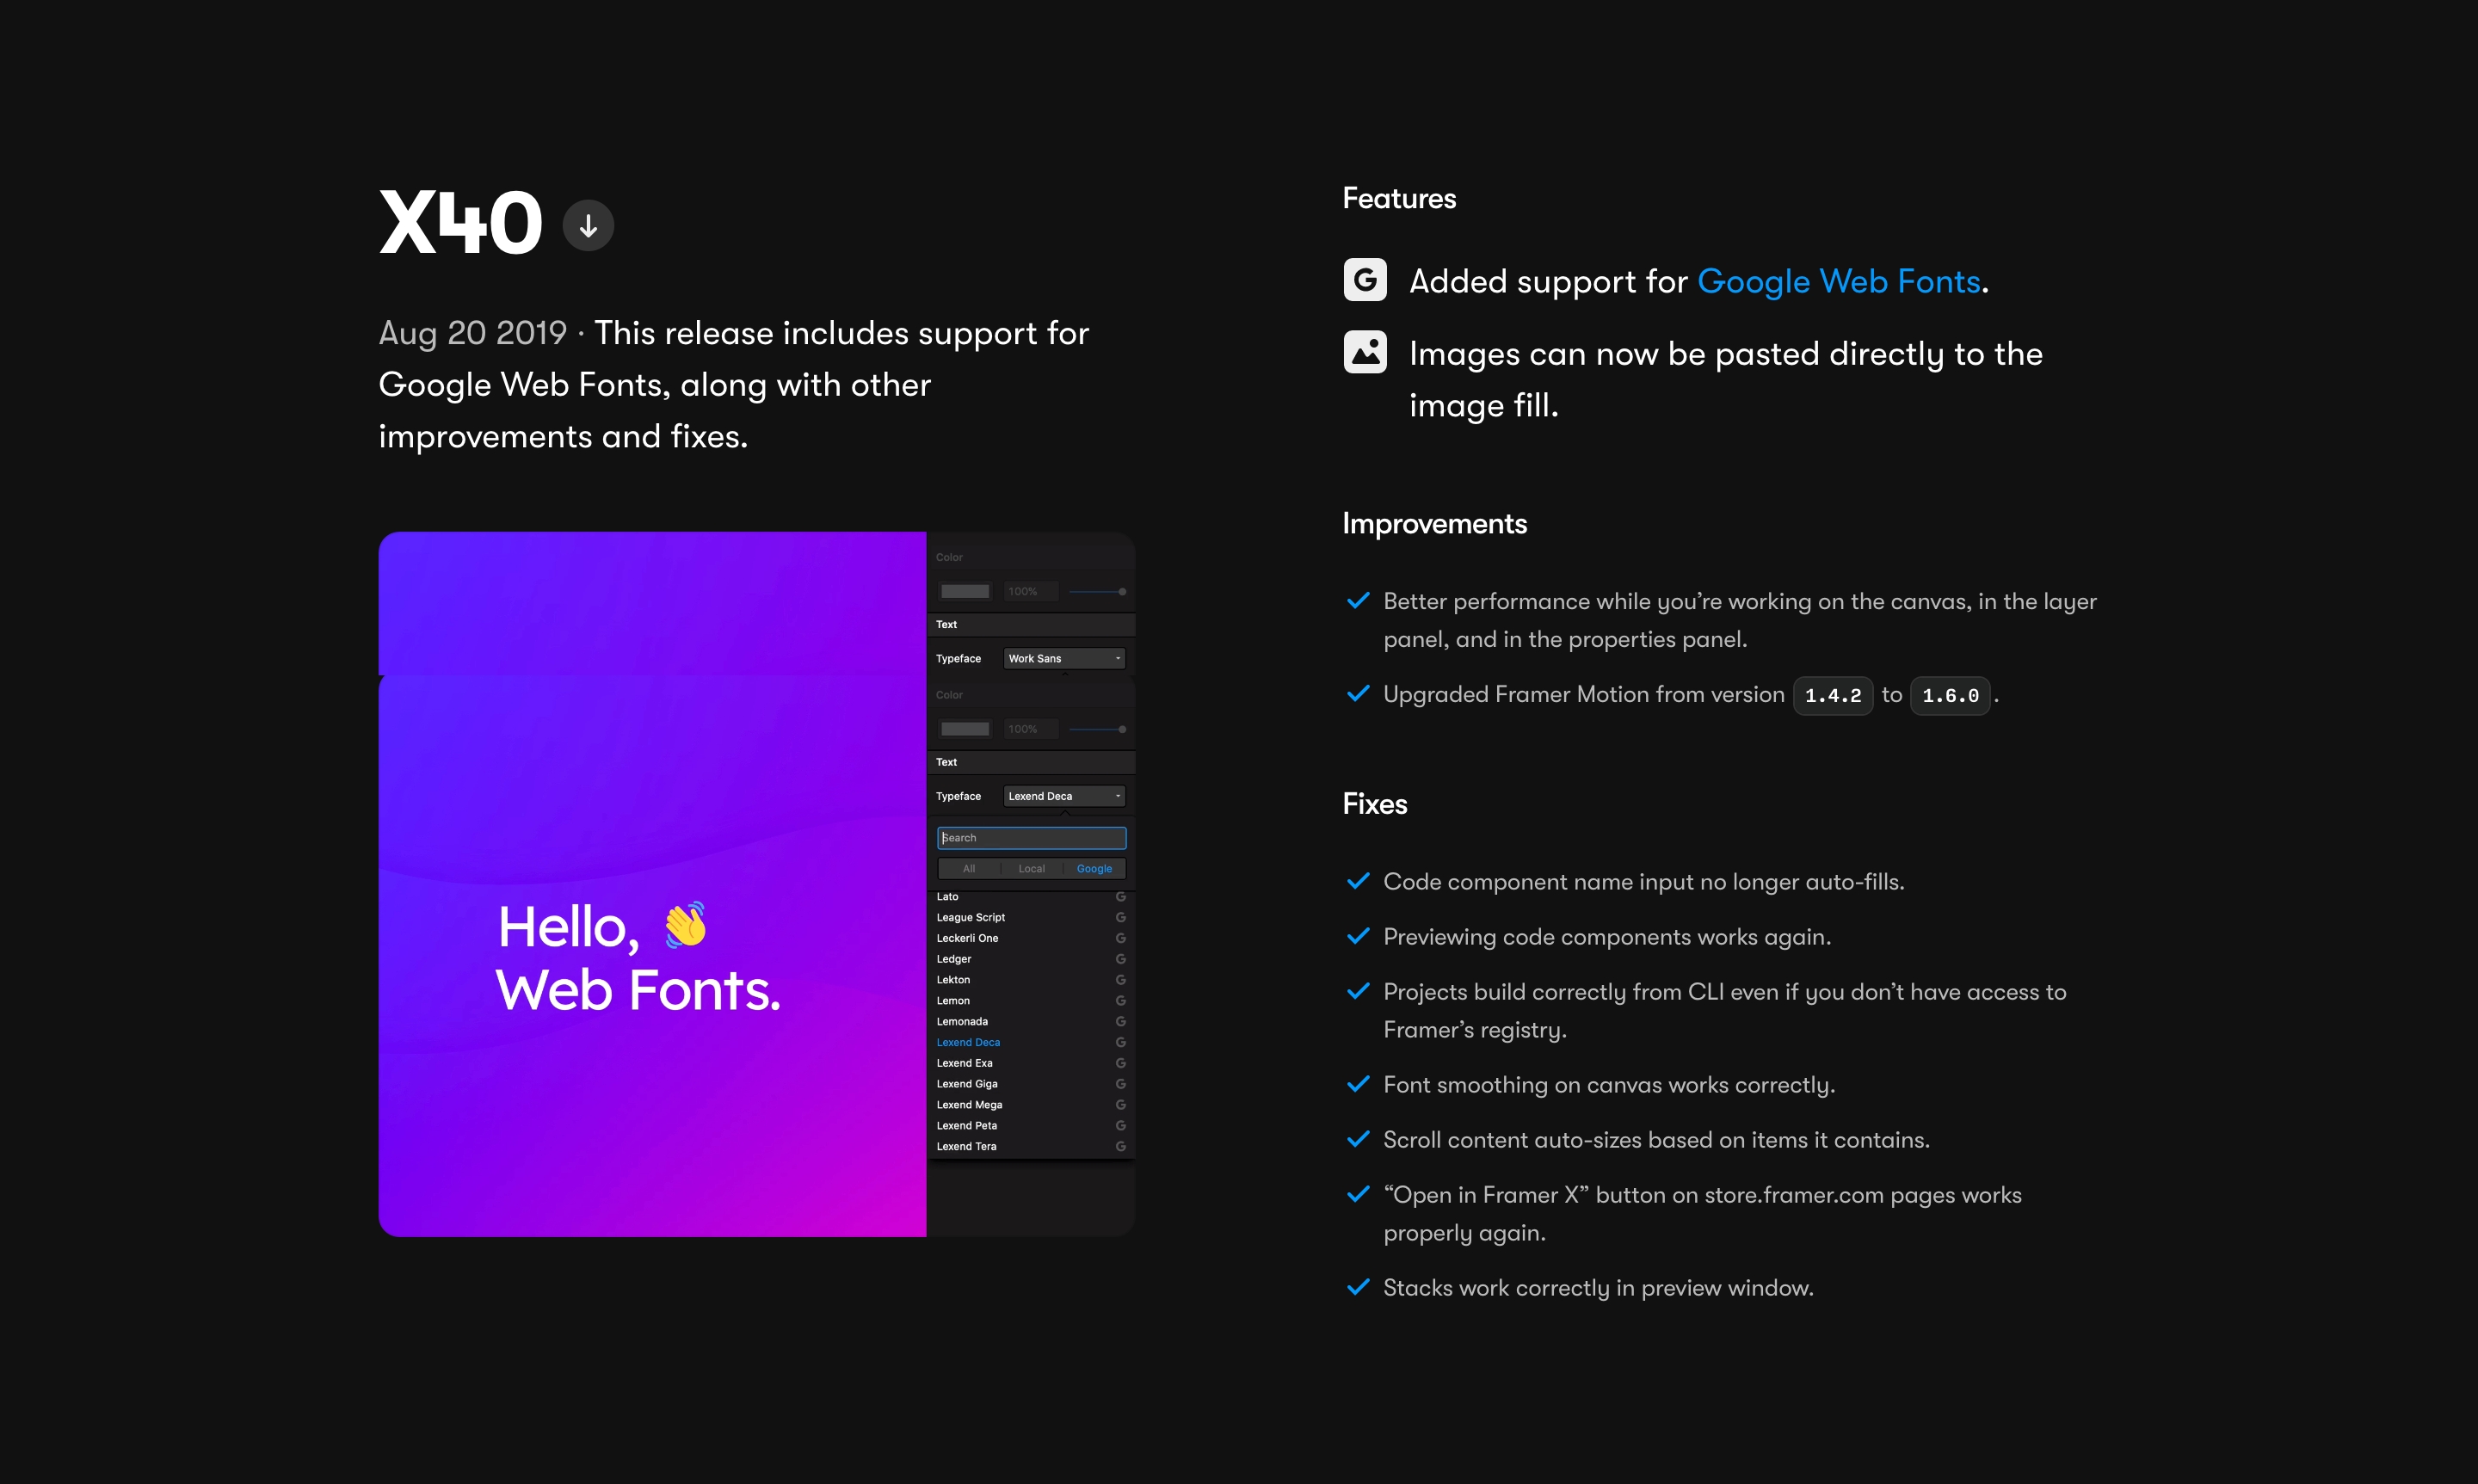Switch to the Local fonts tab

1031,868
